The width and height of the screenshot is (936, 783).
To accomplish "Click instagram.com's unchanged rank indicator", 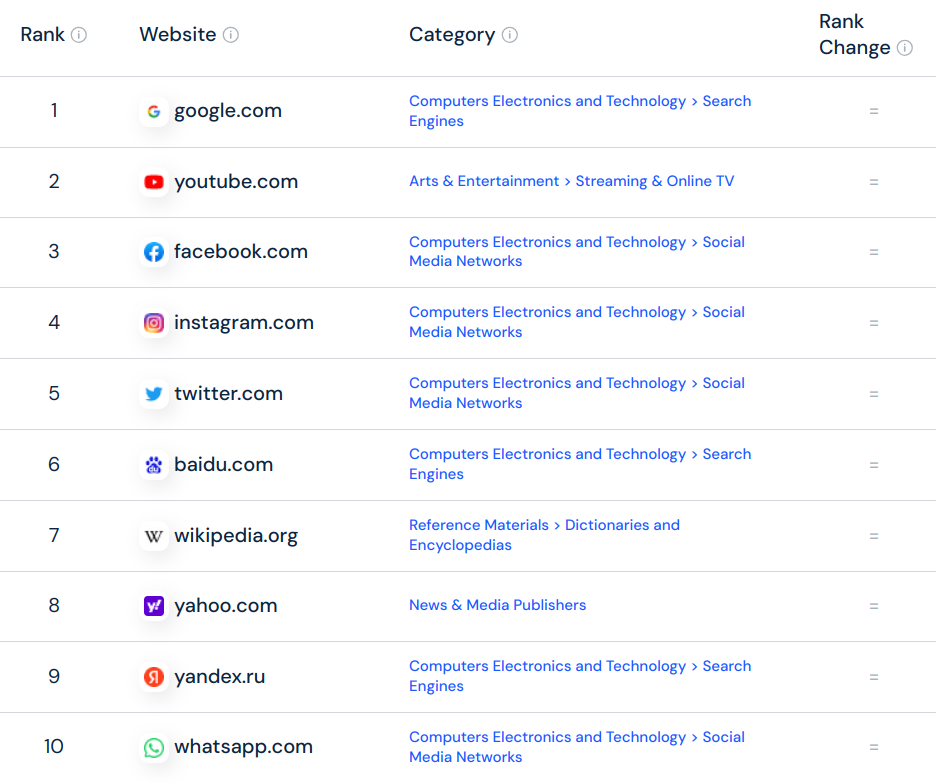I will coord(874,323).
